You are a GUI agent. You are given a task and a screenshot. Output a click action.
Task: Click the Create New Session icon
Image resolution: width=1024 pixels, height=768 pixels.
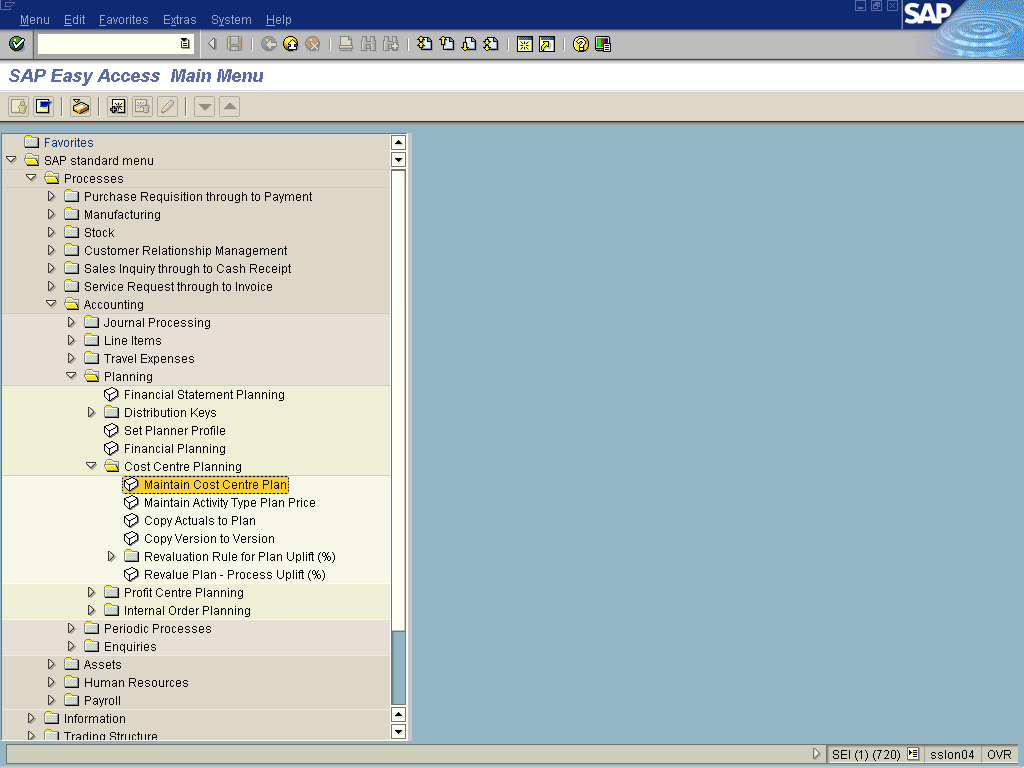[x=523, y=44]
